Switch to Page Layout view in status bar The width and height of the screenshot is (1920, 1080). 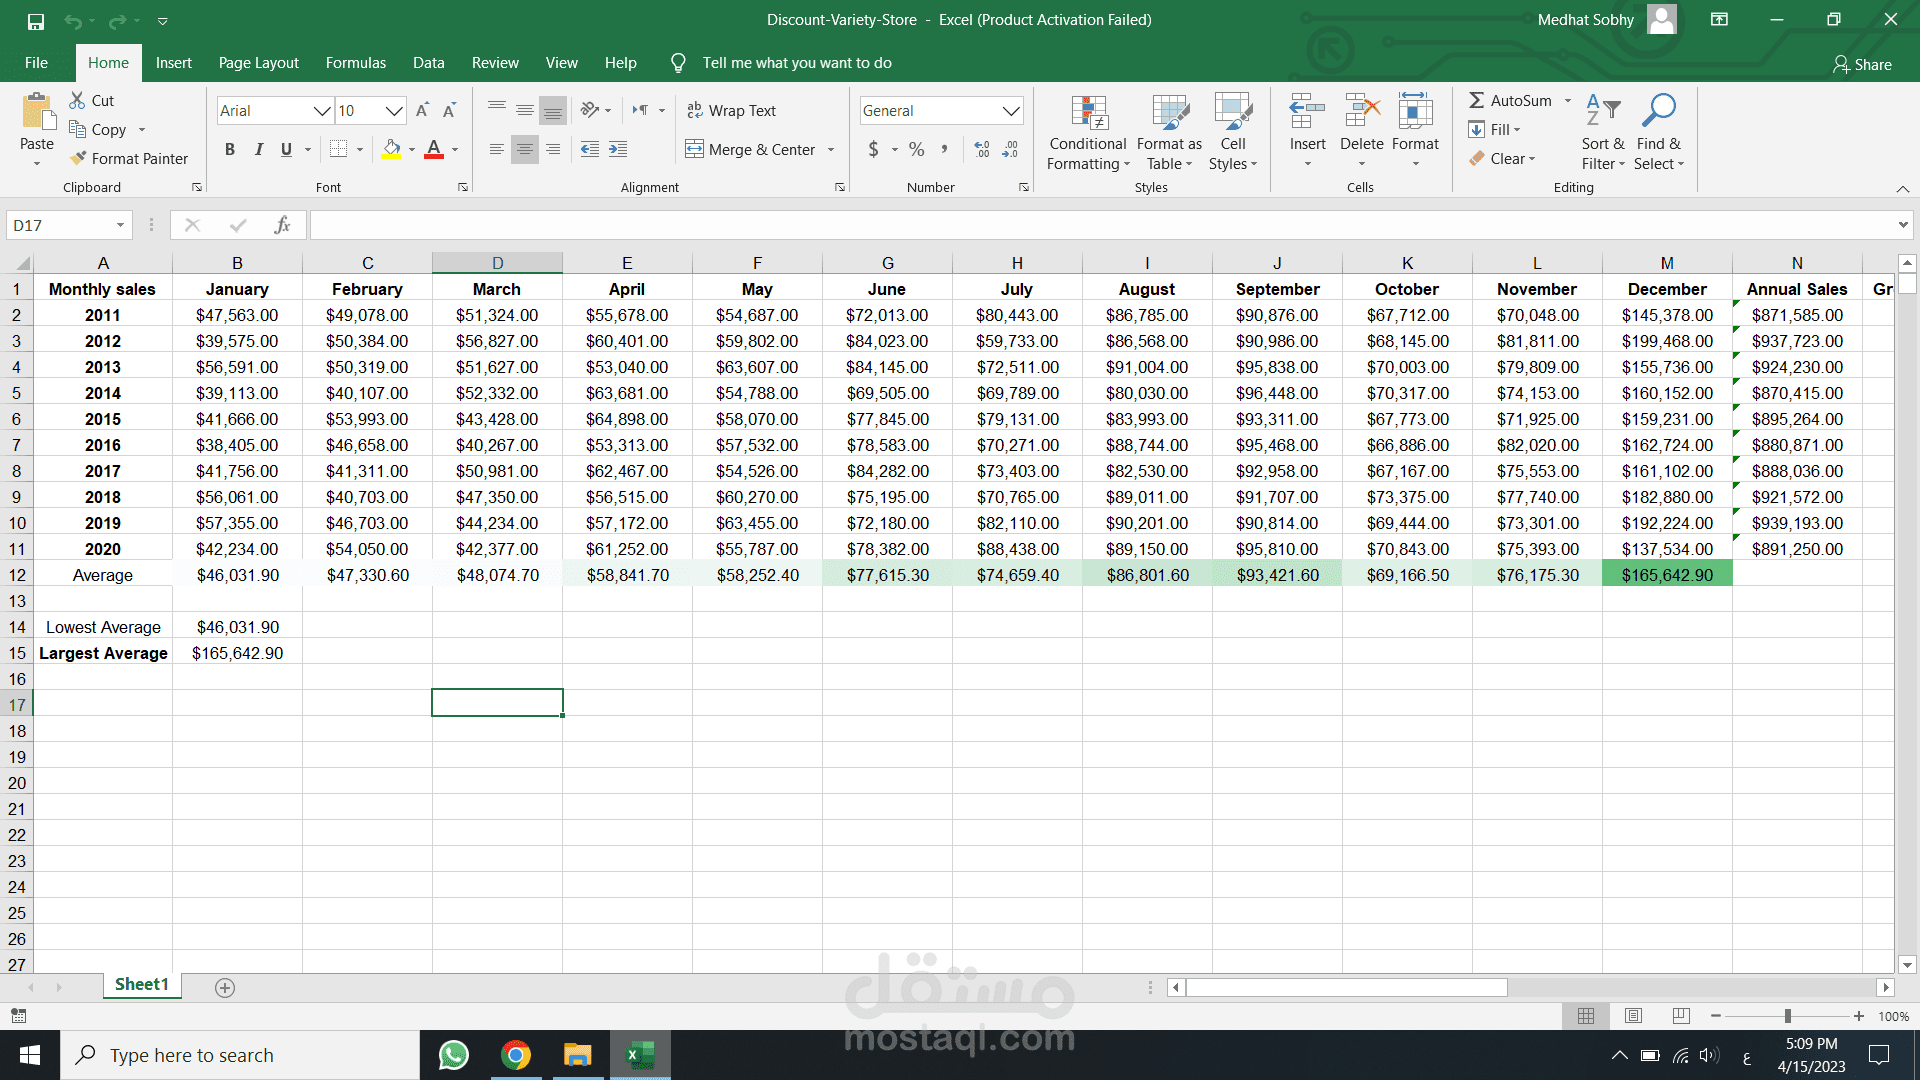point(1634,1016)
